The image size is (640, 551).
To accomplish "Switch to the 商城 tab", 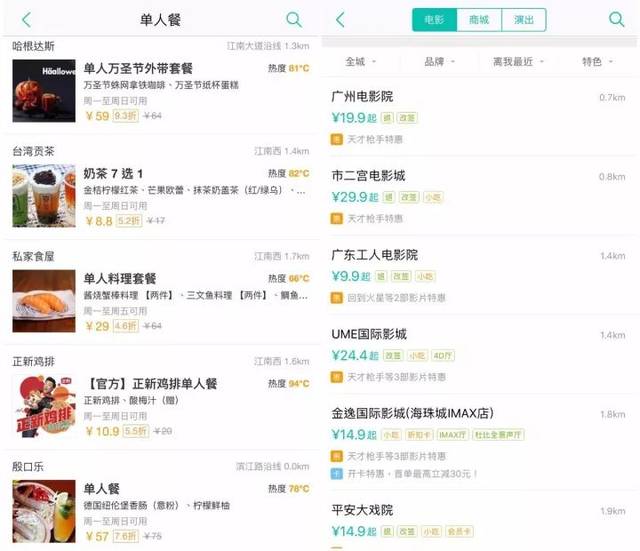I will (x=479, y=20).
